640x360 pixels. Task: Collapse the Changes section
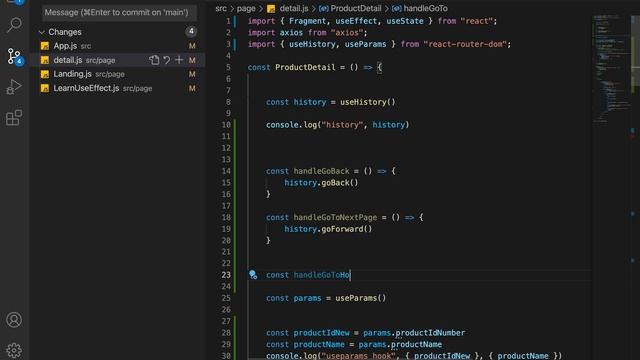tap(42, 32)
